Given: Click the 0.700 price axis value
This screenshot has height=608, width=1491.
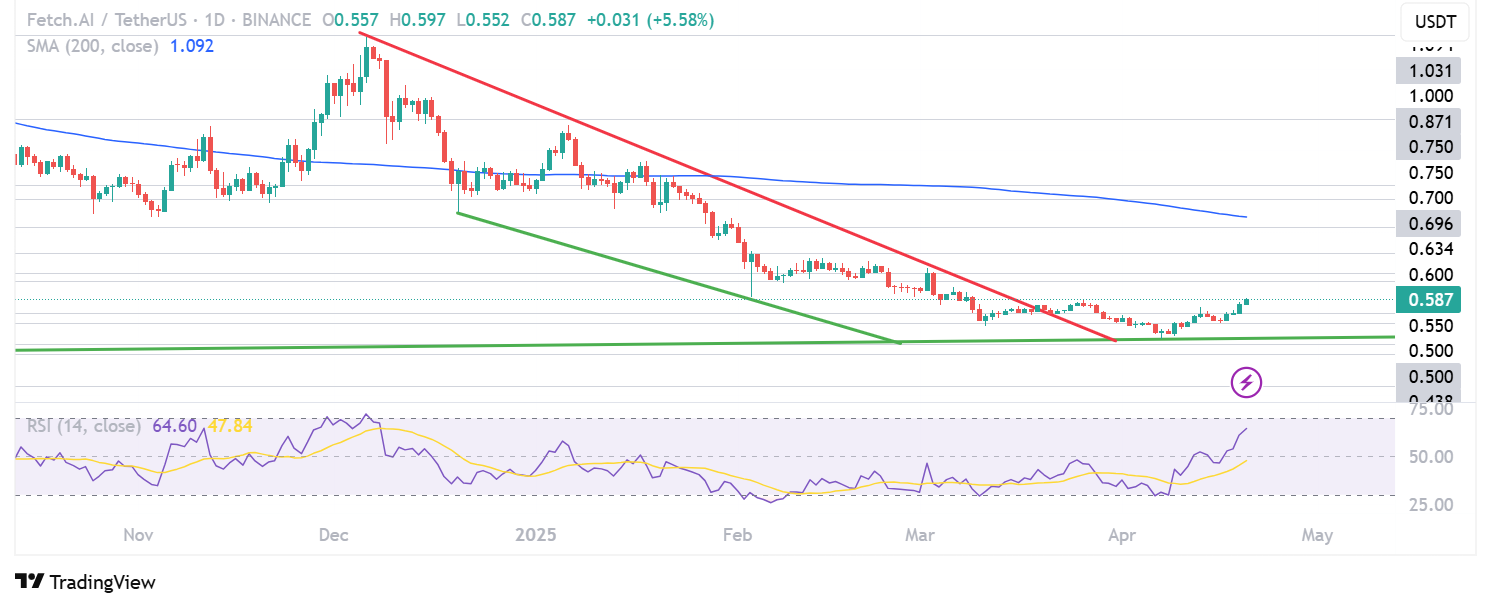Looking at the screenshot, I should [x=1431, y=198].
